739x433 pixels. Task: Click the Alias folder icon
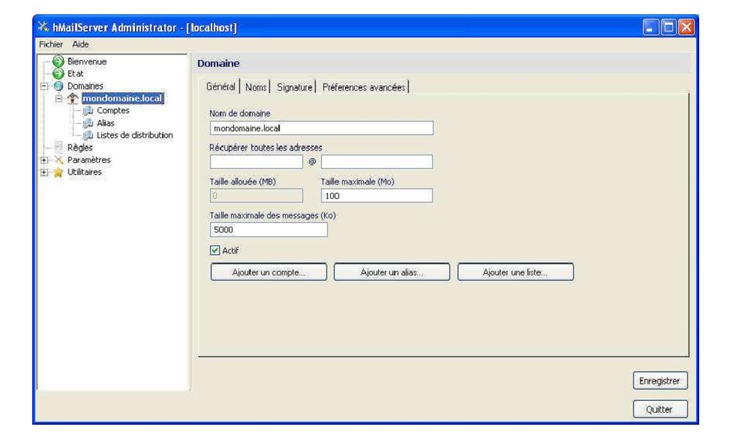click(x=88, y=123)
